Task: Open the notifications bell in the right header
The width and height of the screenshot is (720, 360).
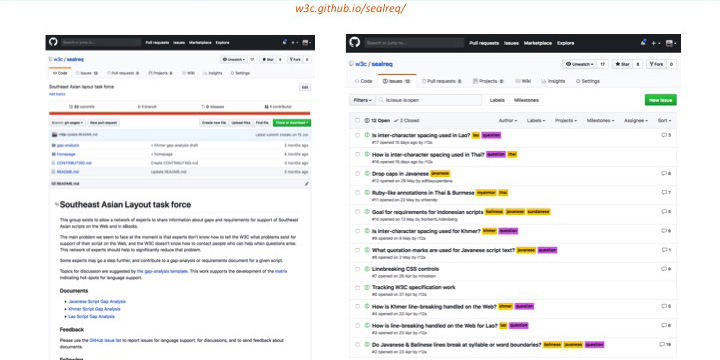Action: click(643, 43)
